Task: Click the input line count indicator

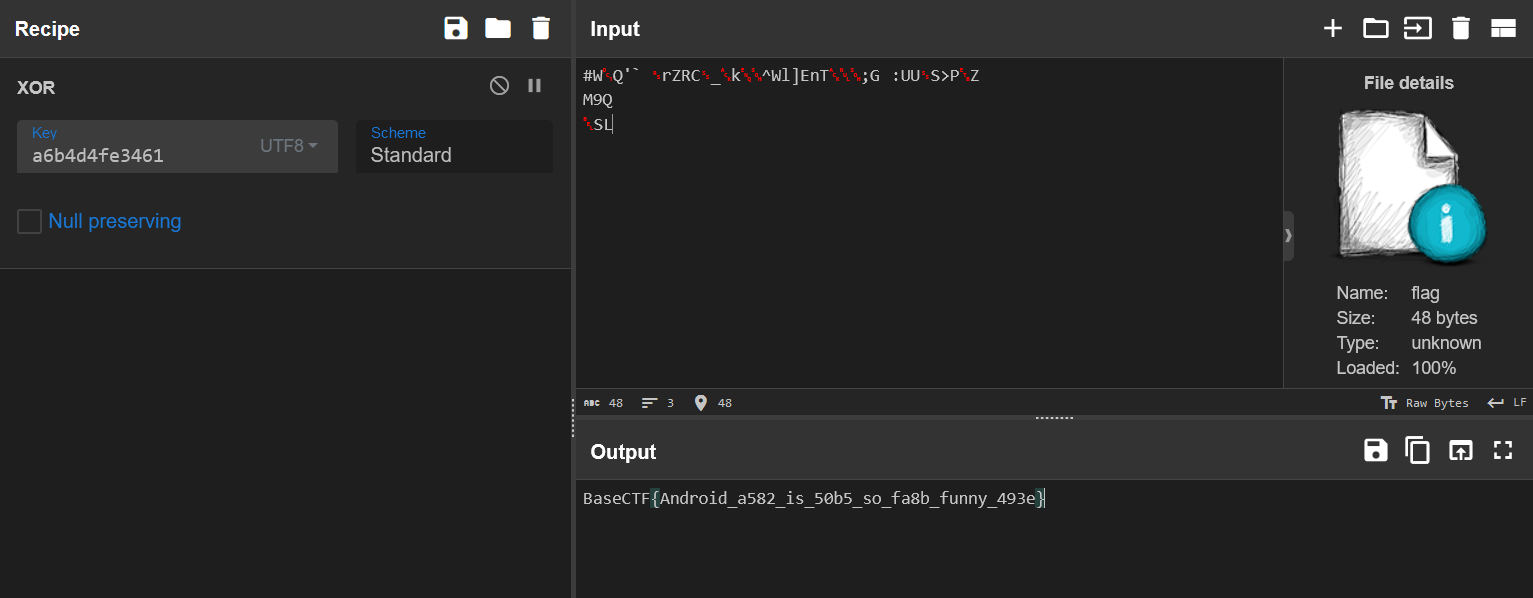Action: pos(658,403)
